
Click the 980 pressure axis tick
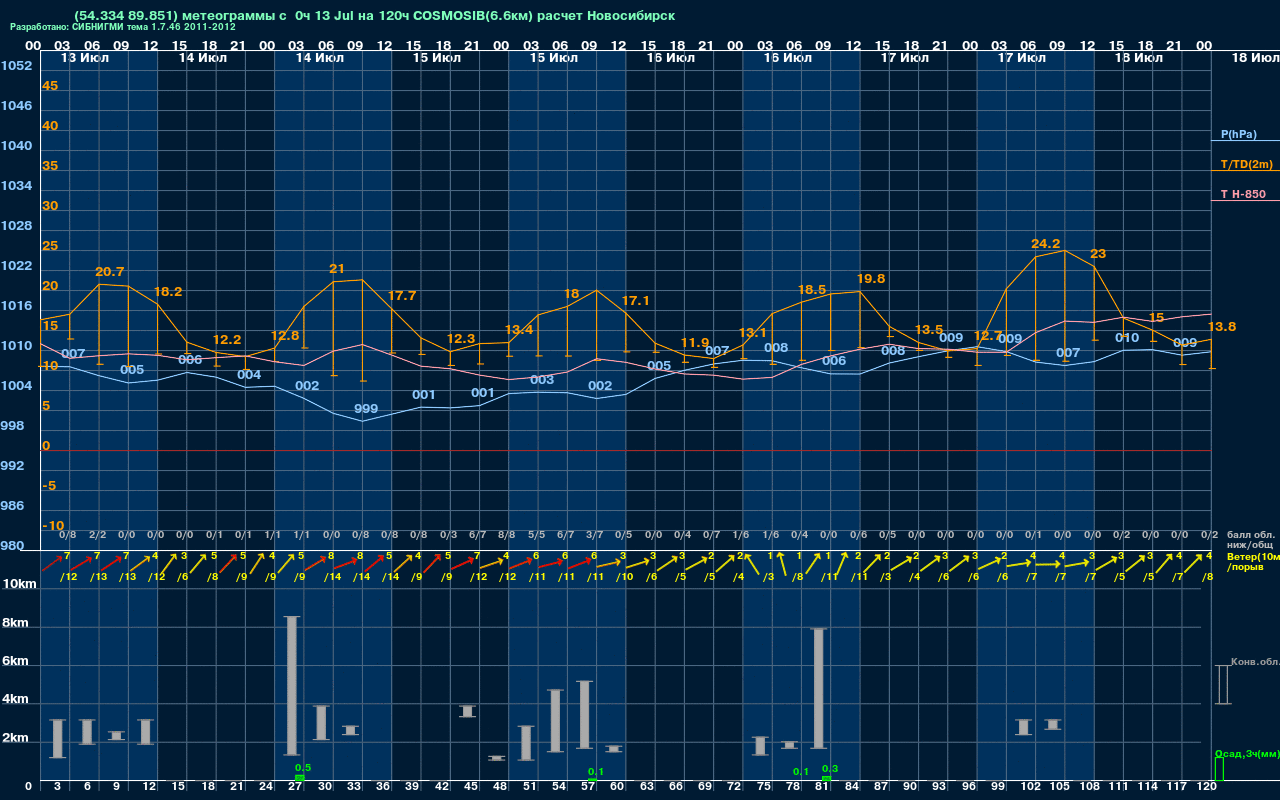(12, 546)
